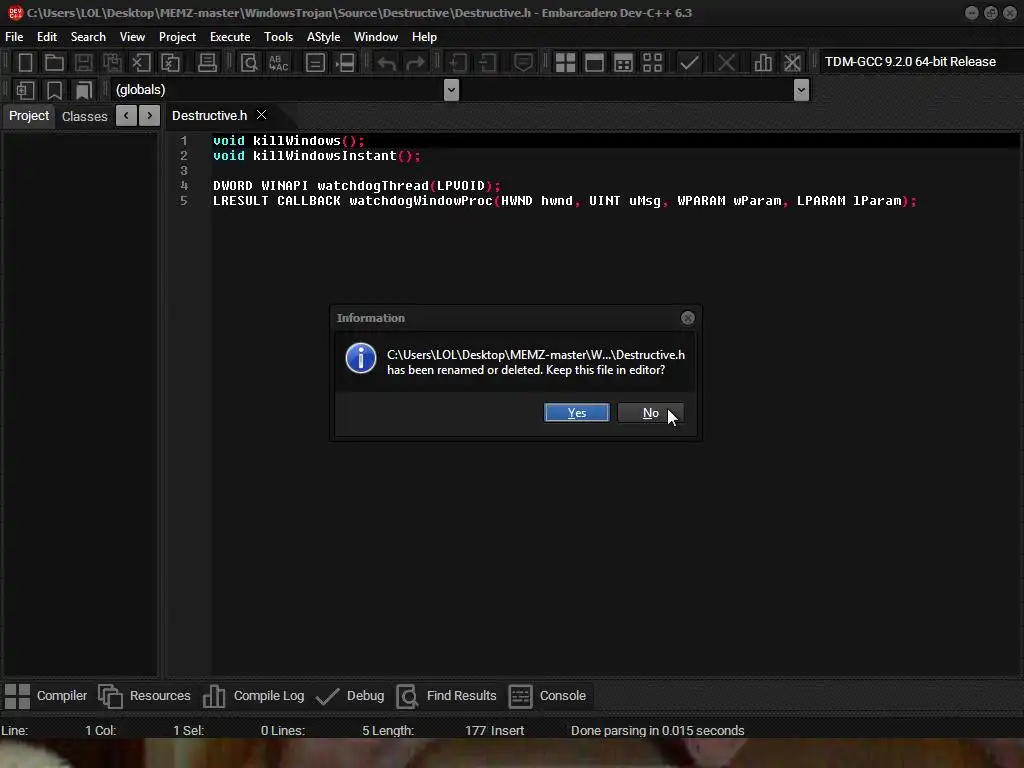Open the Project menu
The image size is (1024, 768).
click(177, 37)
